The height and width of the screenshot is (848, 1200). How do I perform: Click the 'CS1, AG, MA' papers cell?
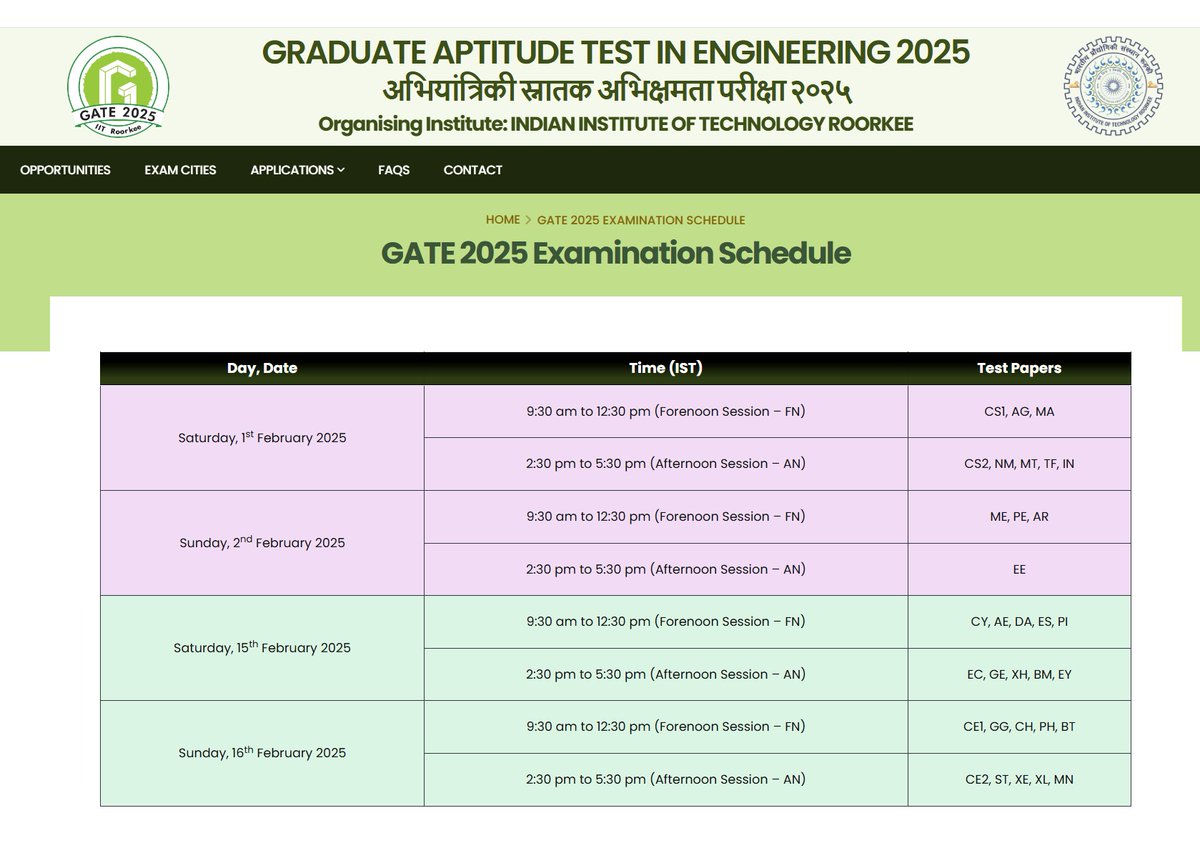tap(1019, 411)
